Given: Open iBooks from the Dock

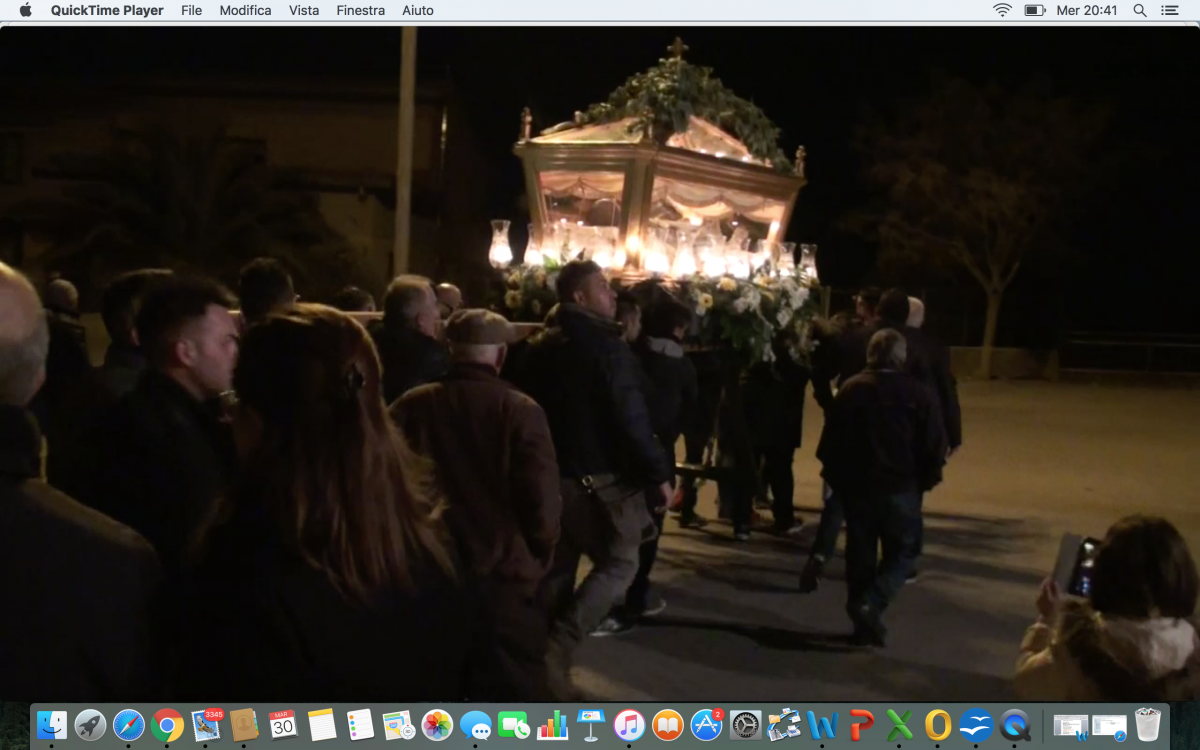Looking at the screenshot, I should (667, 725).
